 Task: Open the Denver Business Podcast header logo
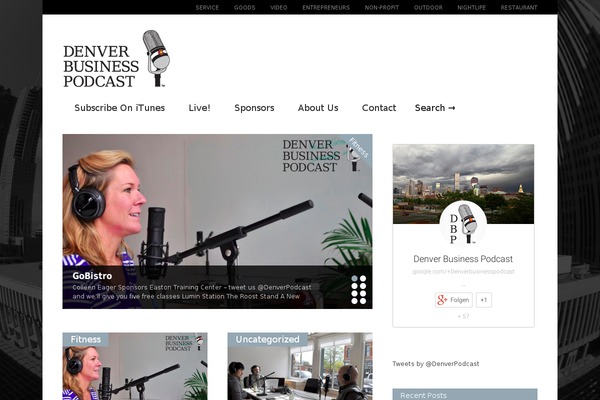[x=117, y=59]
